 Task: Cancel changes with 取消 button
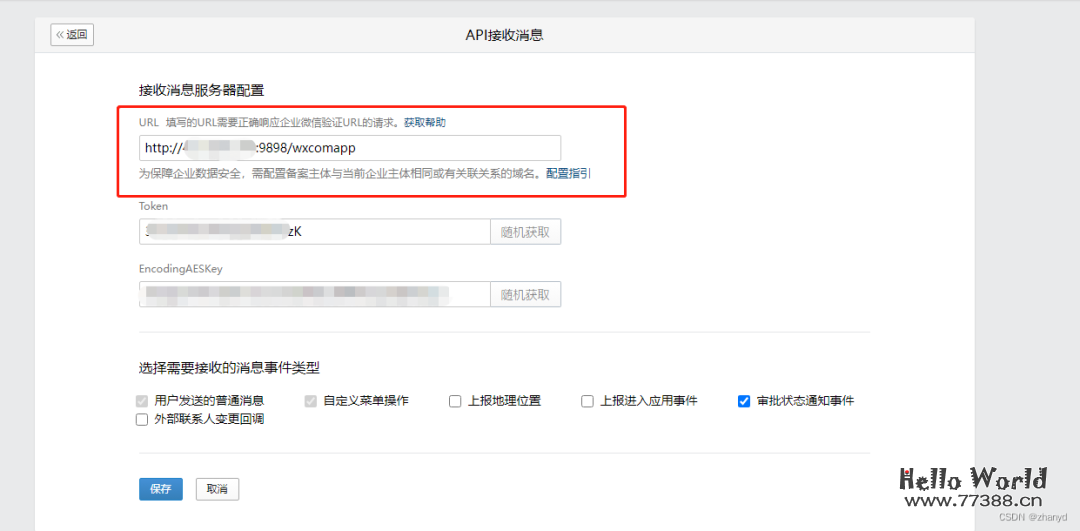click(217, 489)
